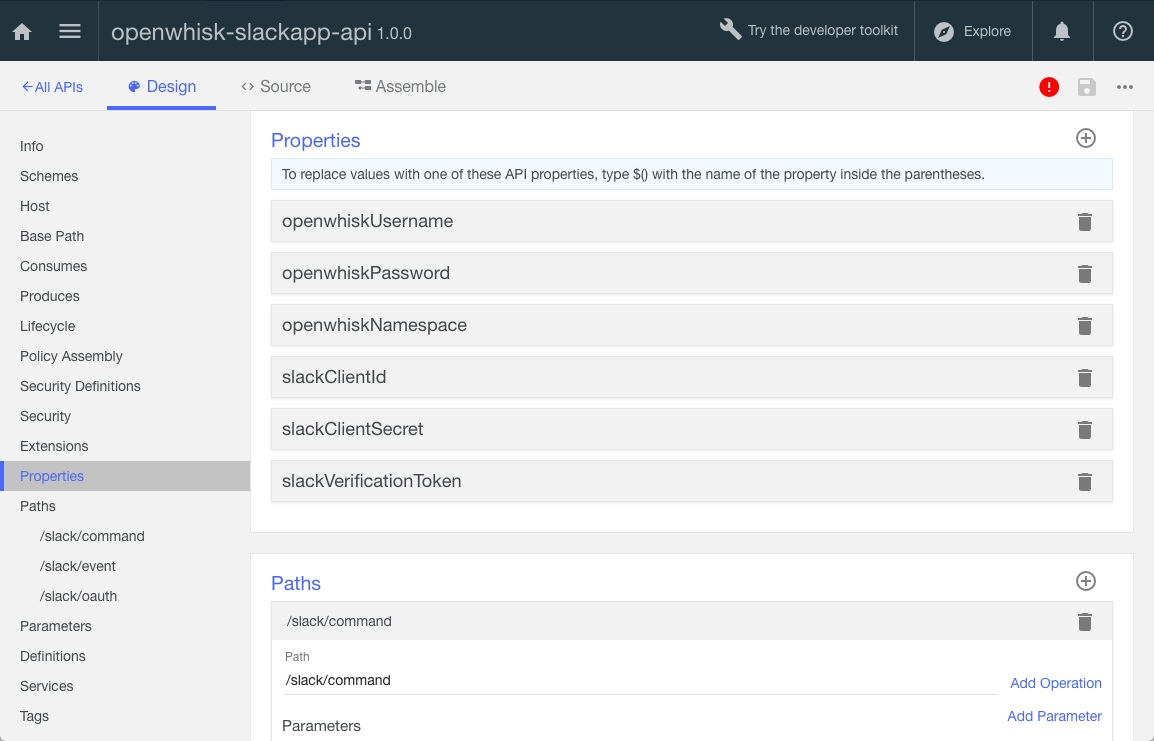Viewport: 1154px width, 741px height.
Task: Open the notifications bell
Action: click(x=1062, y=31)
